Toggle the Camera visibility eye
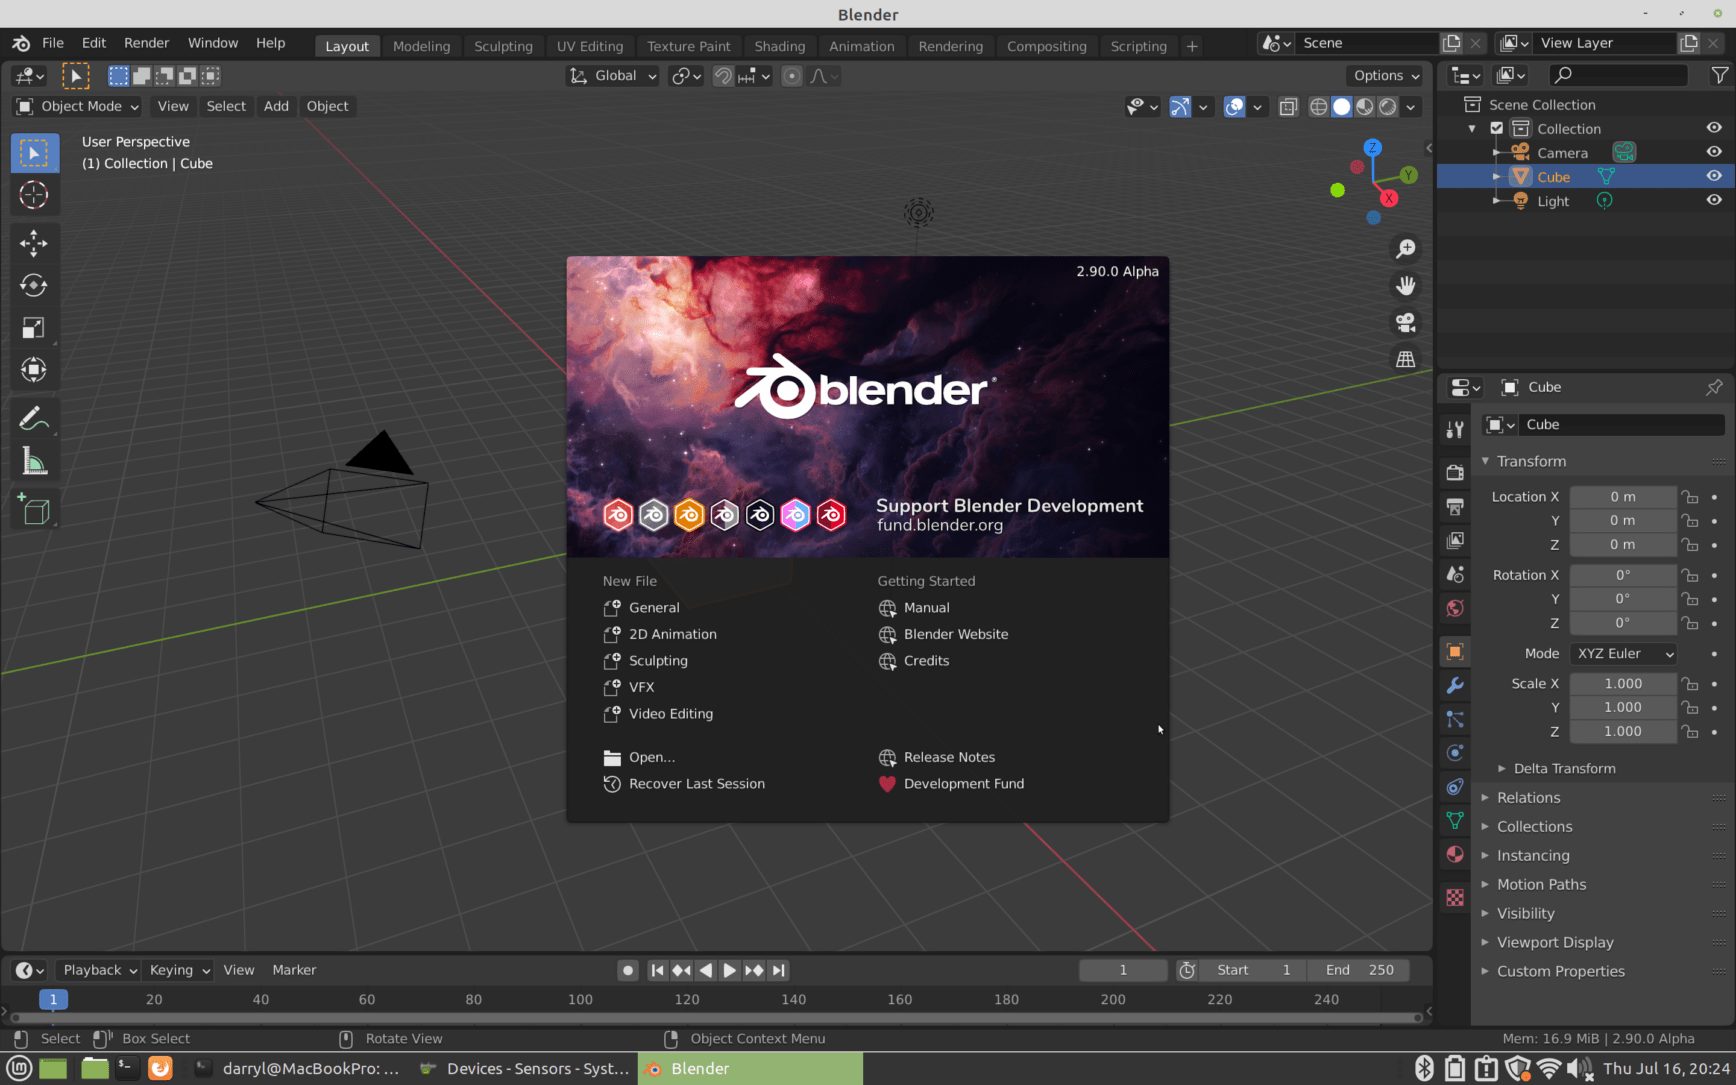Screen dimensions: 1736x1085 click(1714, 152)
